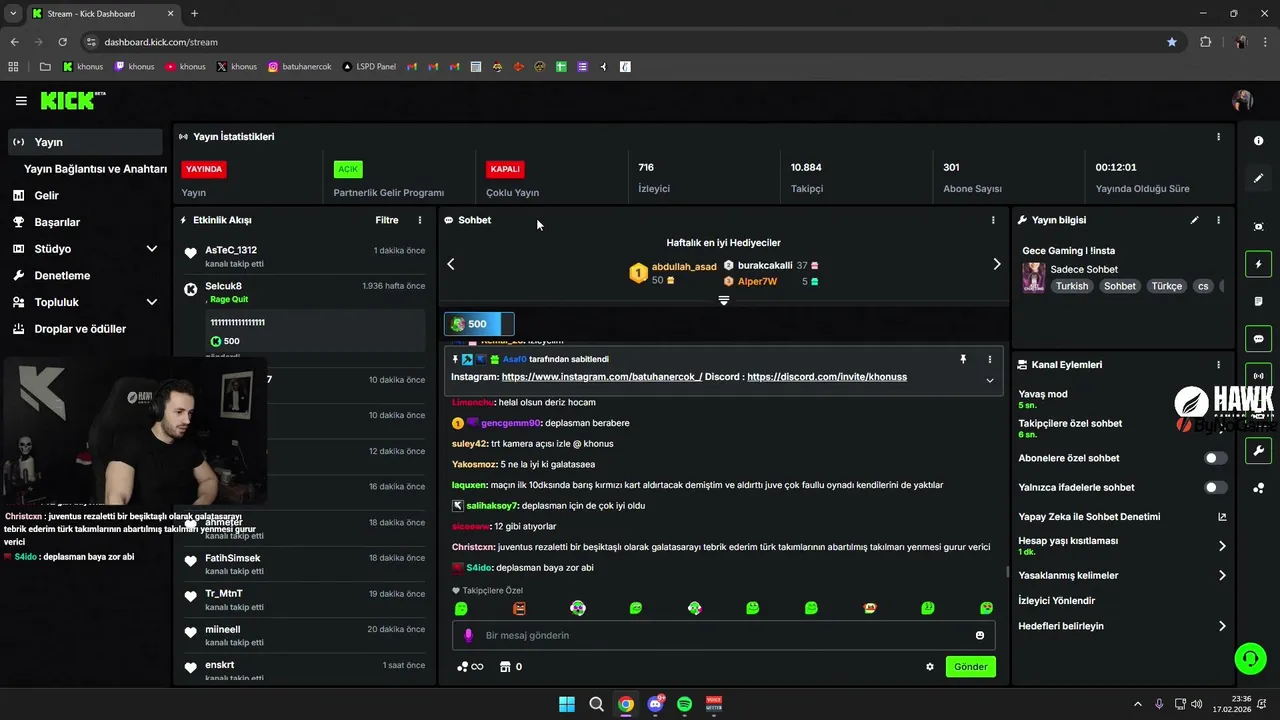The height and width of the screenshot is (720, 1280).
Task: Show next slide in Haftalık en iyi Hediyeciler
Action: point(996,264)
